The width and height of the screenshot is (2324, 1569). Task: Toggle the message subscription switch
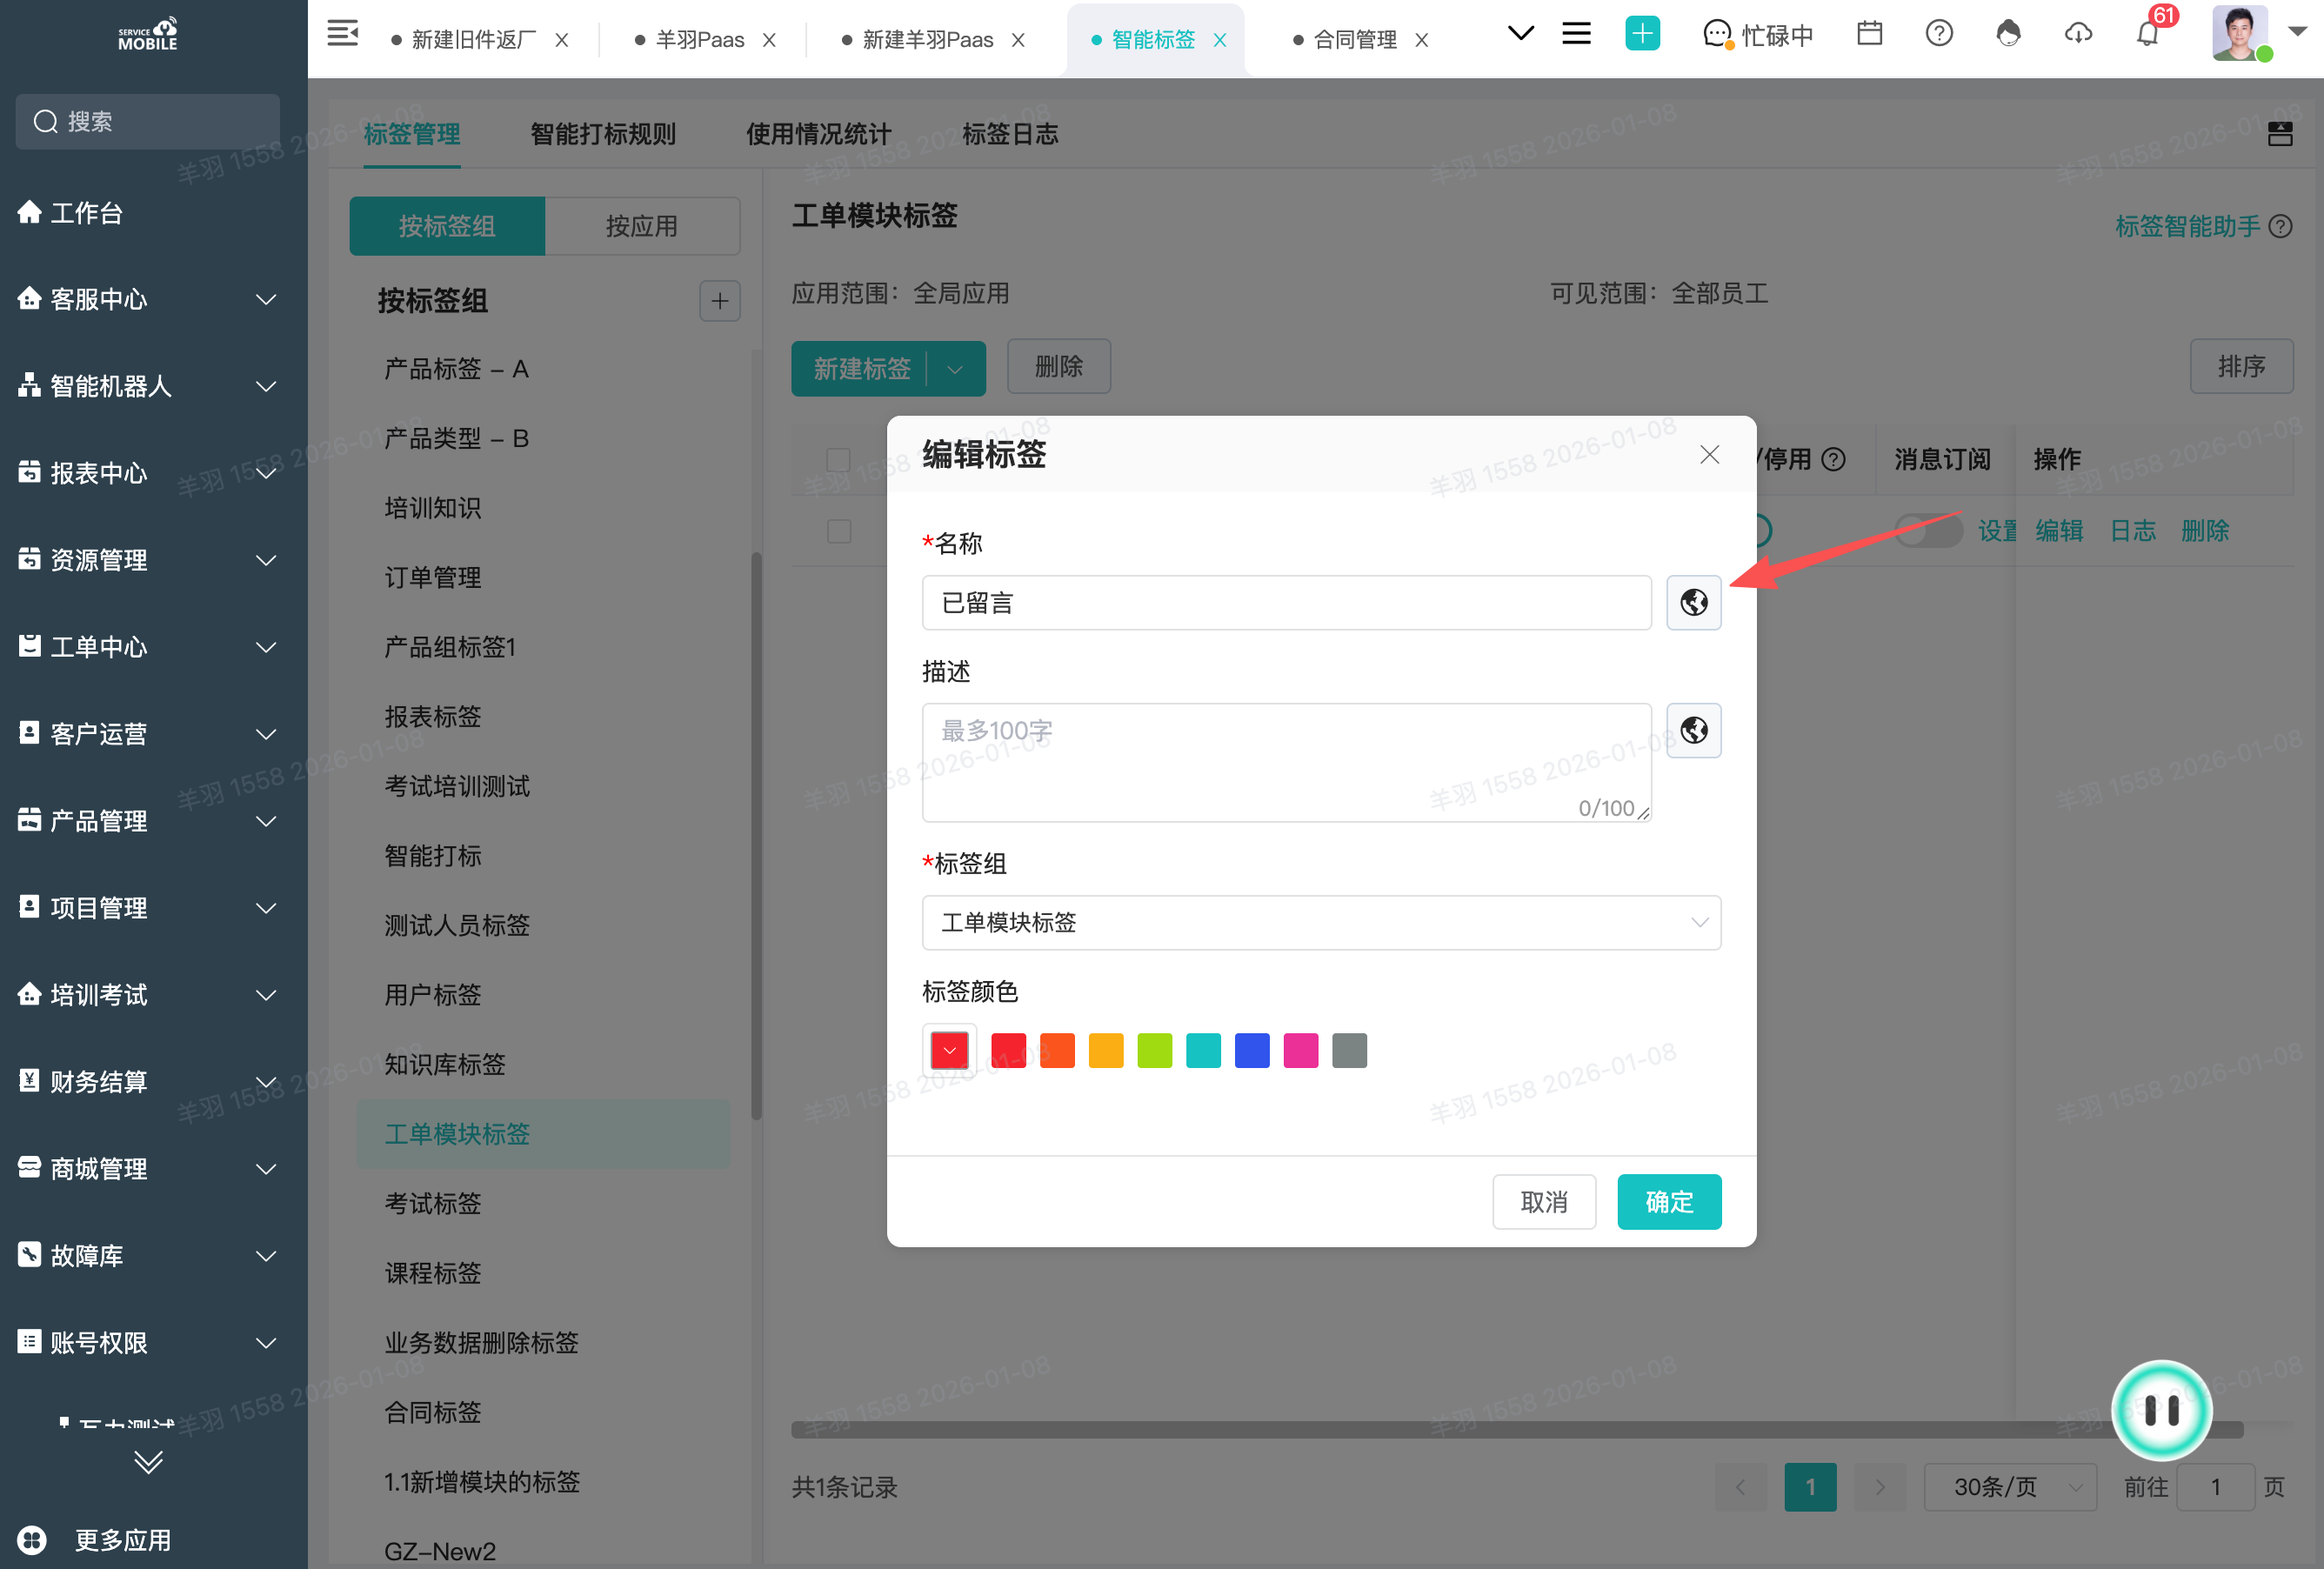[1927, 530]
